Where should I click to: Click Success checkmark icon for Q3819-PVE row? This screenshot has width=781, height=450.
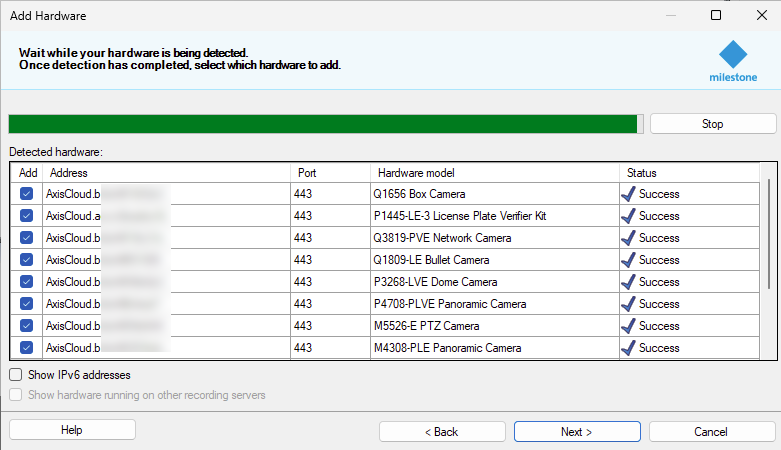coord(629,238)
